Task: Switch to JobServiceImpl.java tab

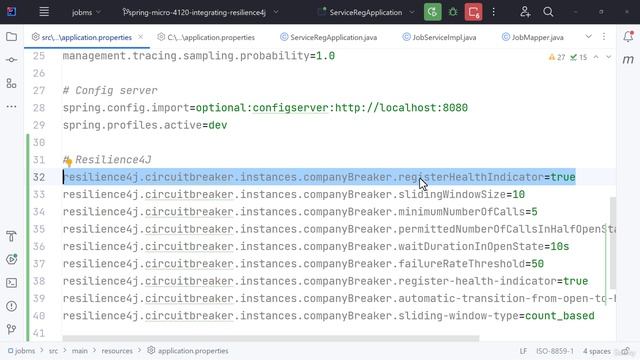Action: pos(439,37)
